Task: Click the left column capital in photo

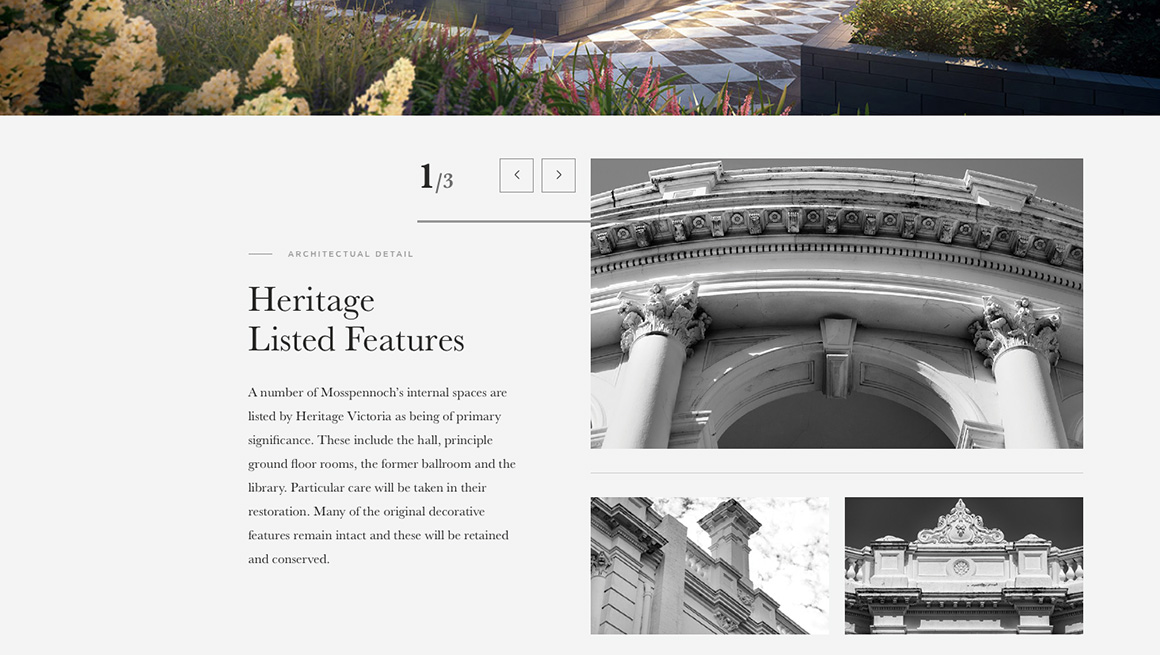Action: click(x=661, y=315)
